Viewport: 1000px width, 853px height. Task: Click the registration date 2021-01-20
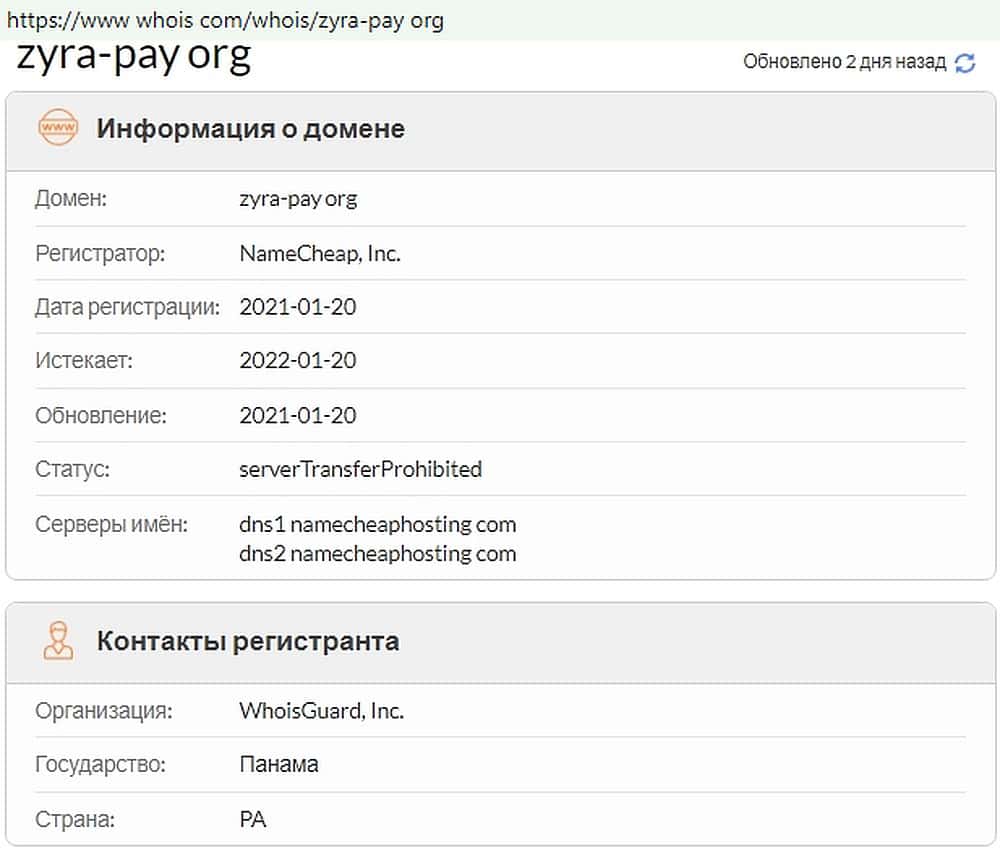(x=298, y=307)
